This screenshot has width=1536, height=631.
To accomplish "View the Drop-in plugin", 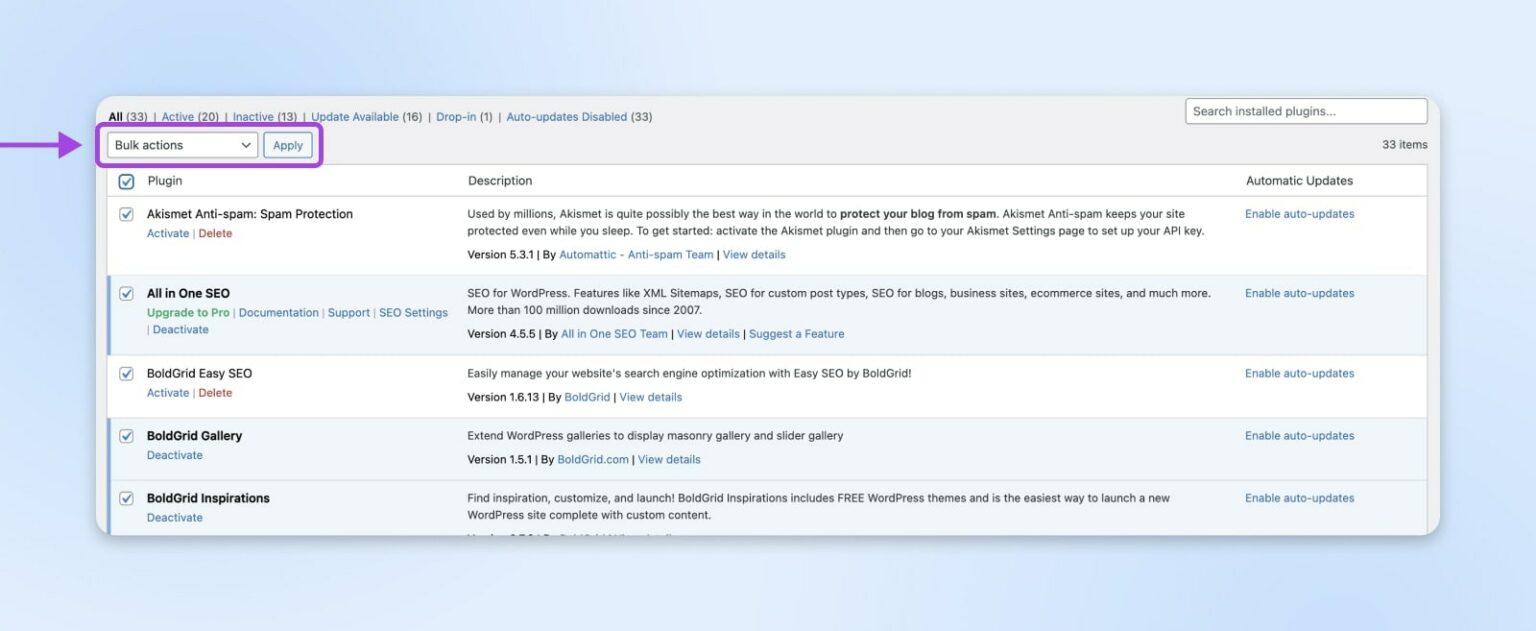I will (458, 116).
